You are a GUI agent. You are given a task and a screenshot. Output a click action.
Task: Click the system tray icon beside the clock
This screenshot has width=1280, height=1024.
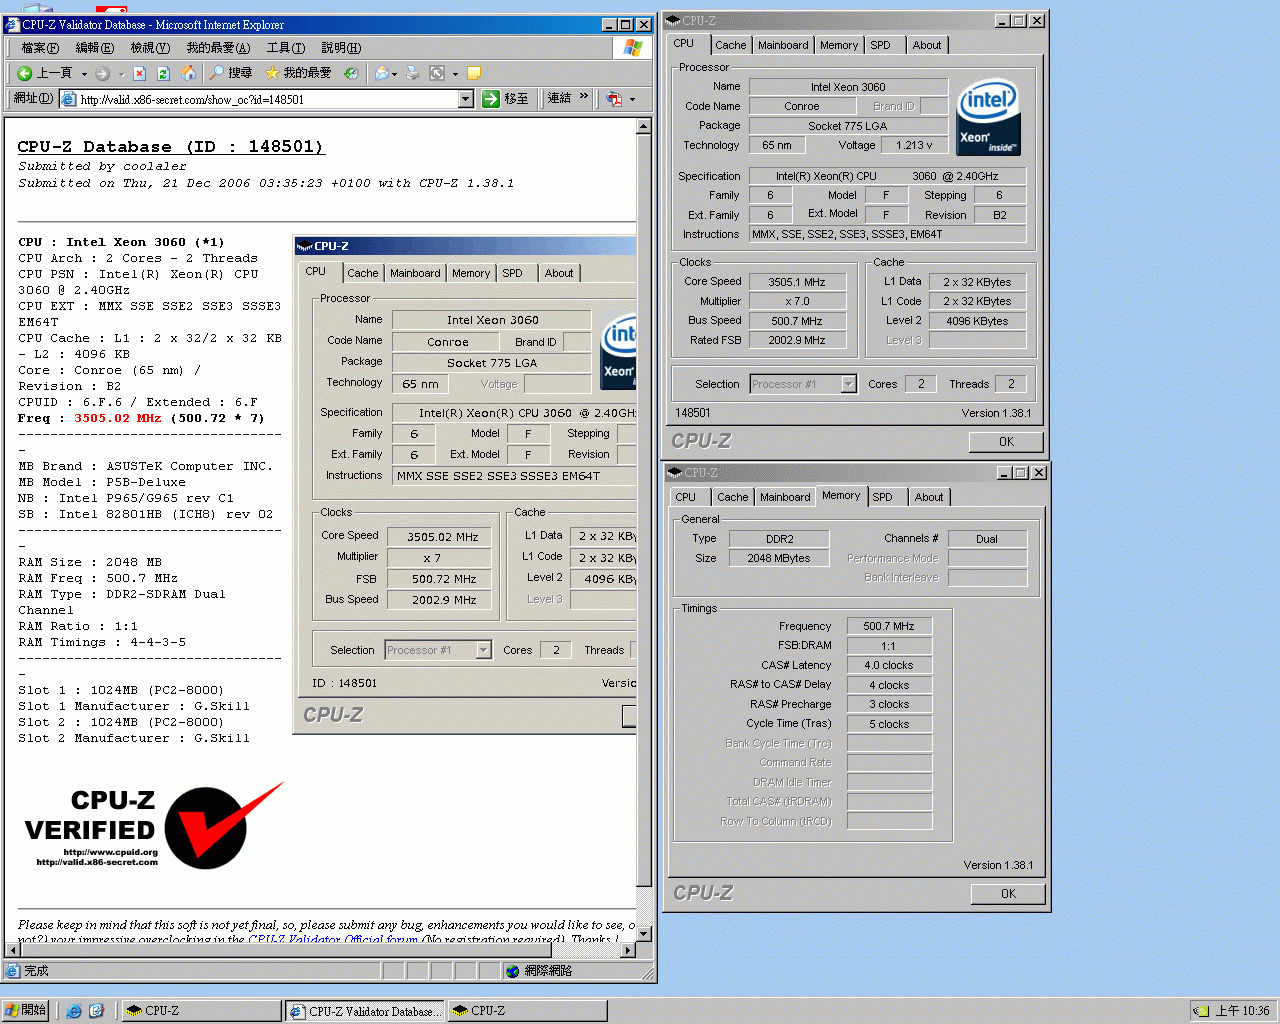tap(1202, 1011)
